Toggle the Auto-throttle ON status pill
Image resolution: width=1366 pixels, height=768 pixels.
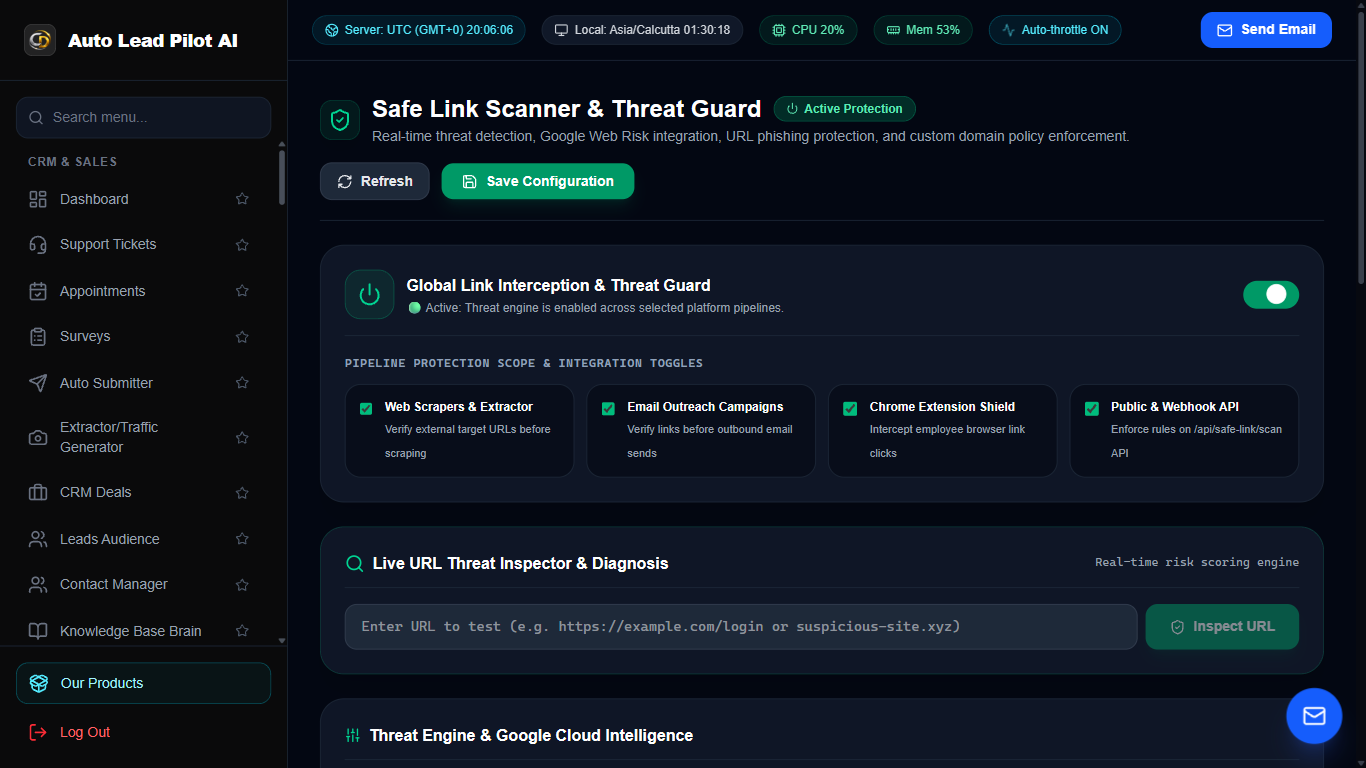[1055, 30]
